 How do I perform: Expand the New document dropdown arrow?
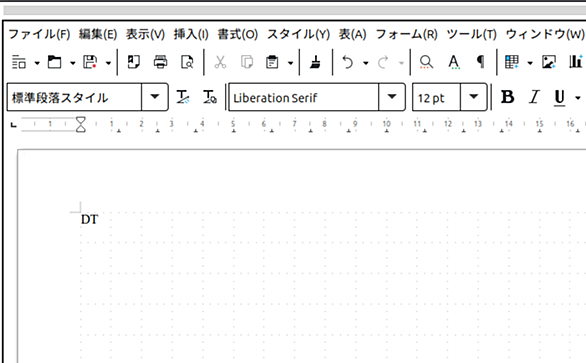coord(37,63)
